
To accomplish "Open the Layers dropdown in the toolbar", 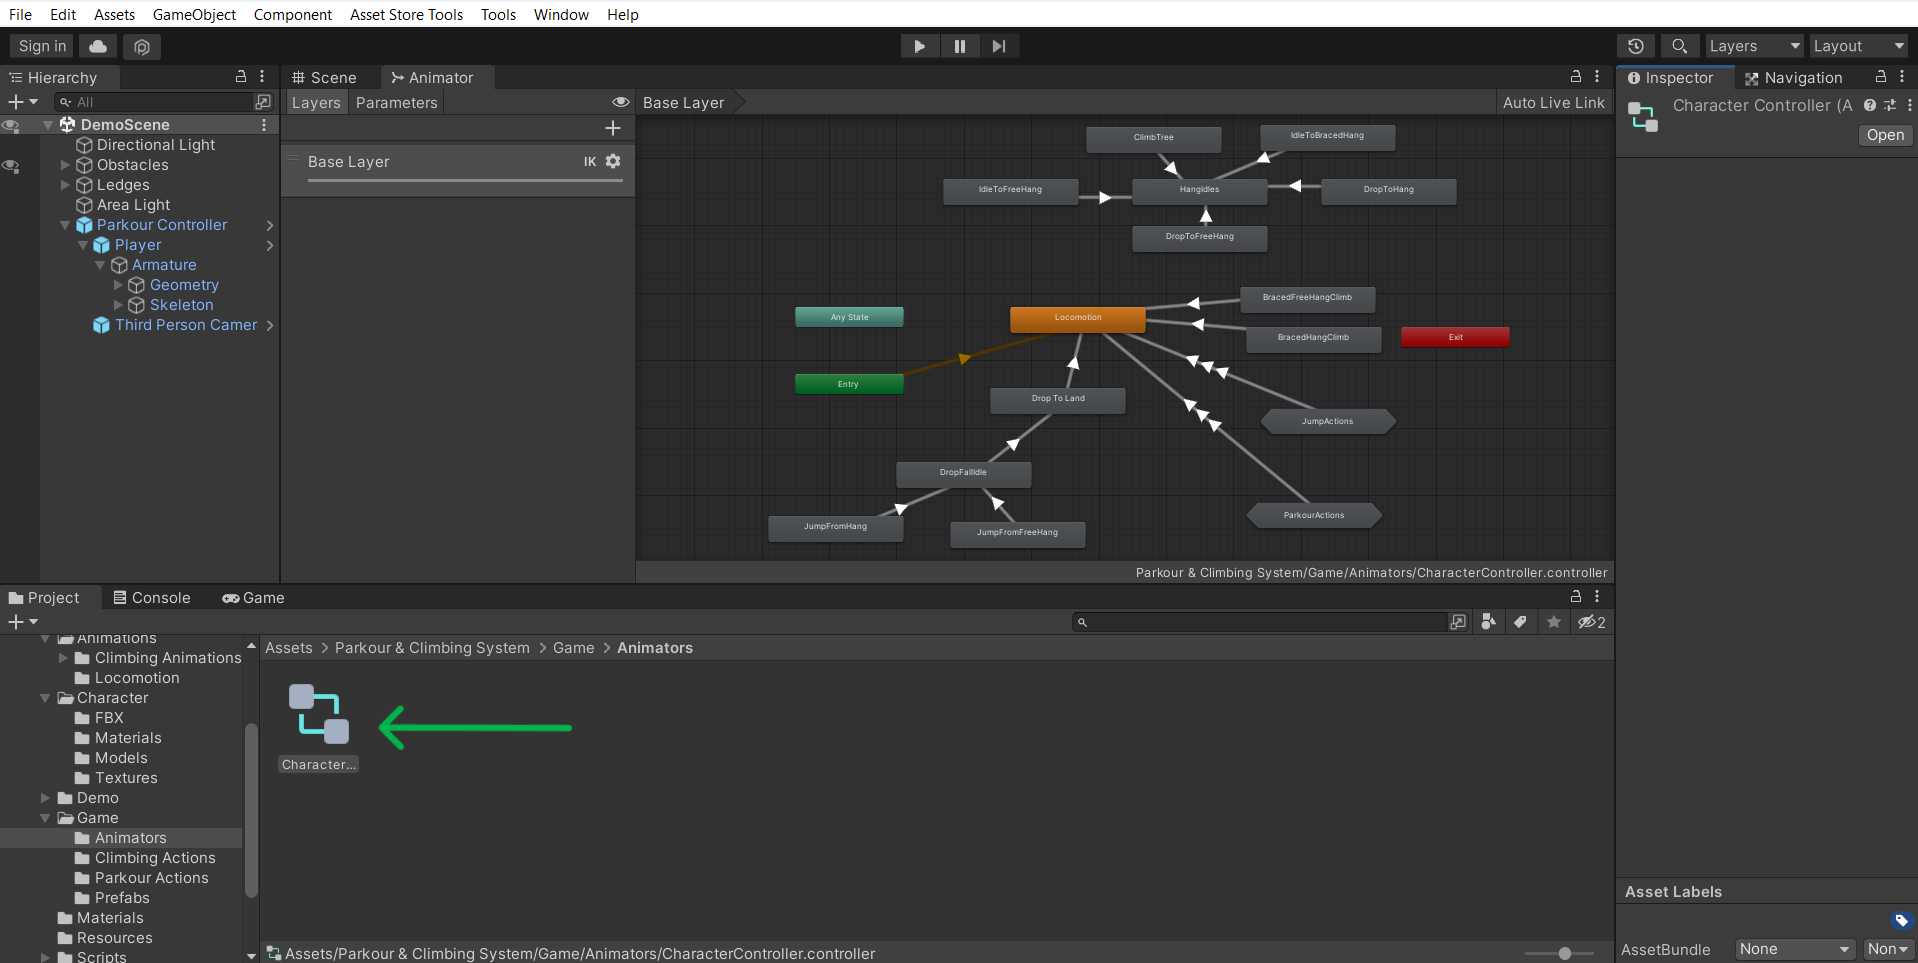I will (x=1754, y=46).
